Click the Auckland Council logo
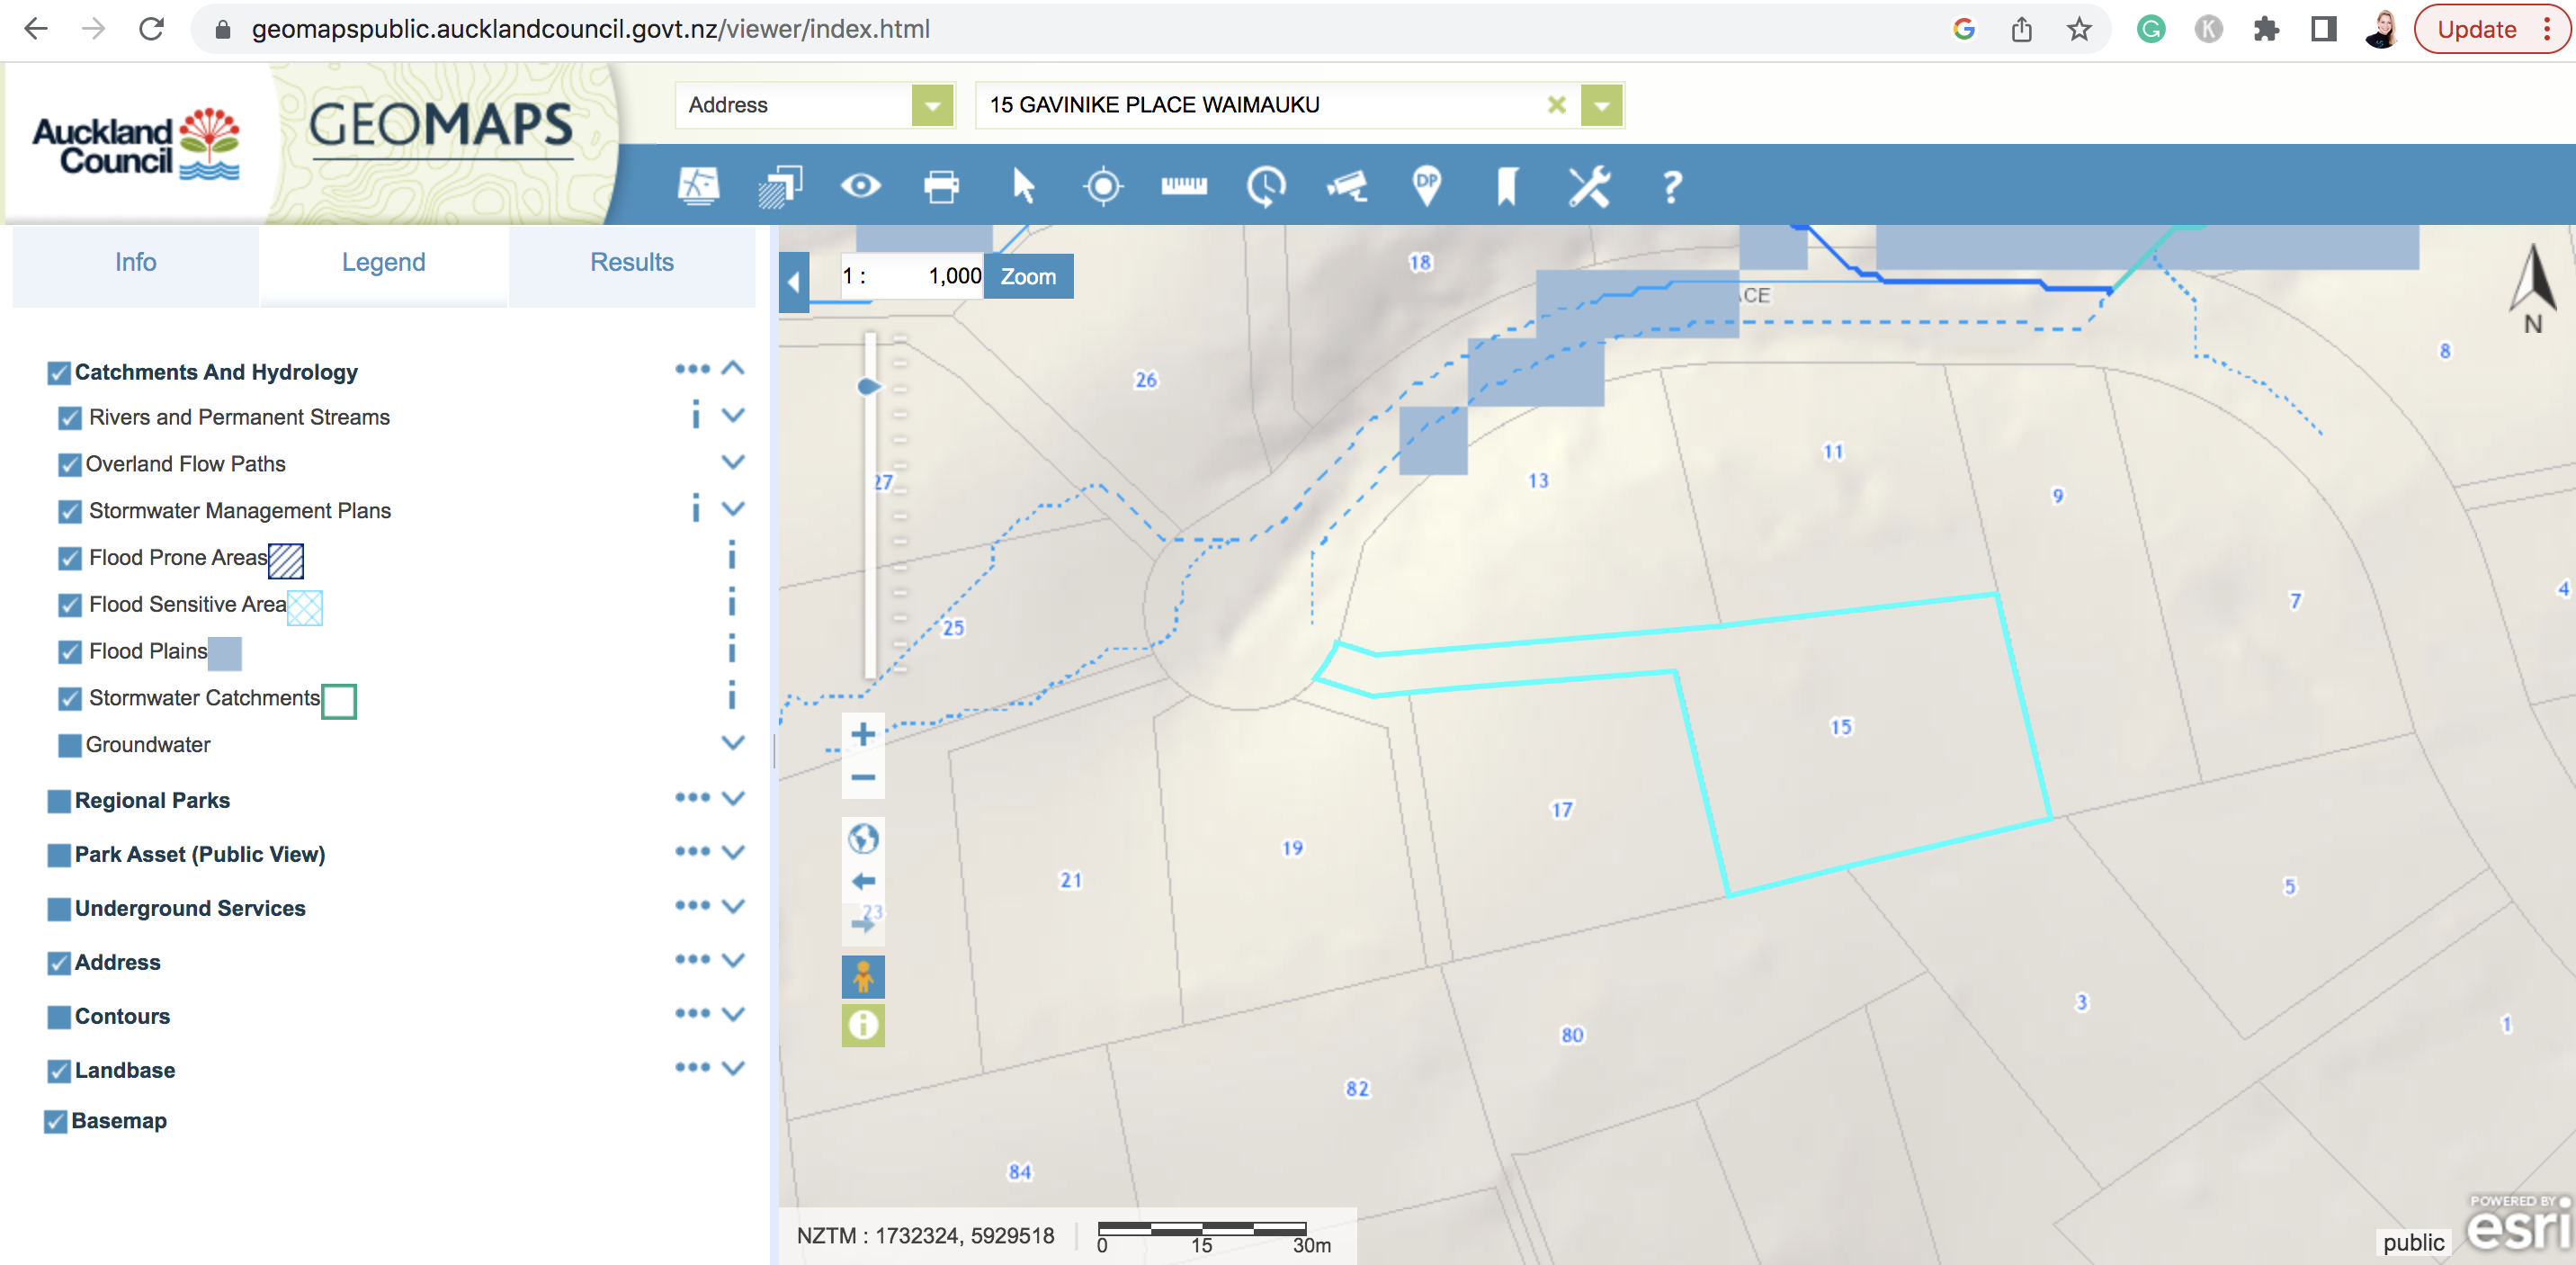Screen dimensions: 2576x1265 pyautogui.click(x=137, y=145)
